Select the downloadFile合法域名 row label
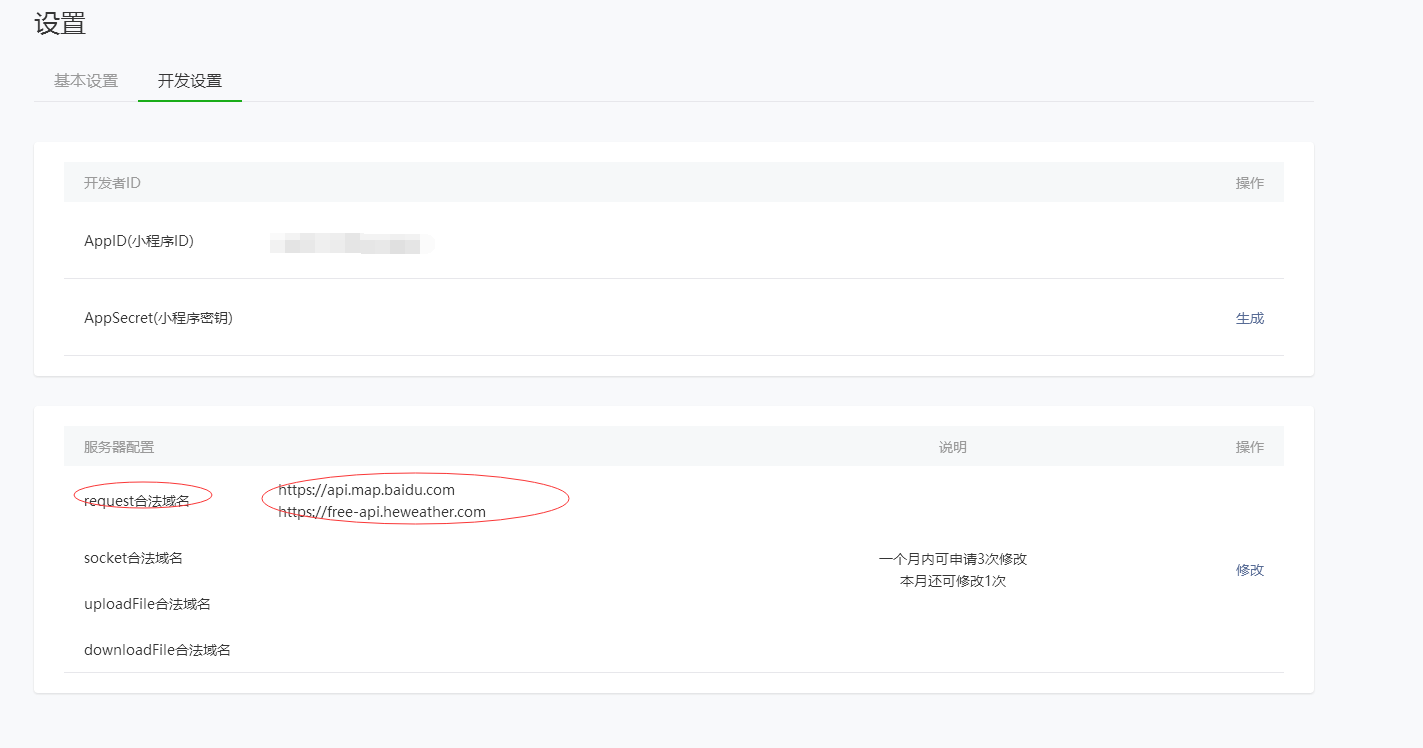The width and height of the screenshot is (1423, 748). tap(157, 650)
